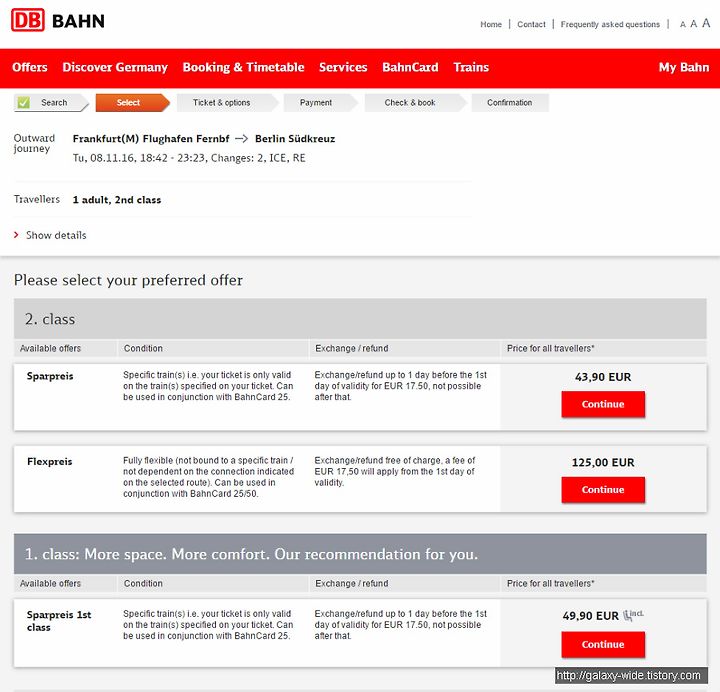Go to the Home link
Screen dimensions: 720x692
pos(491,24)
